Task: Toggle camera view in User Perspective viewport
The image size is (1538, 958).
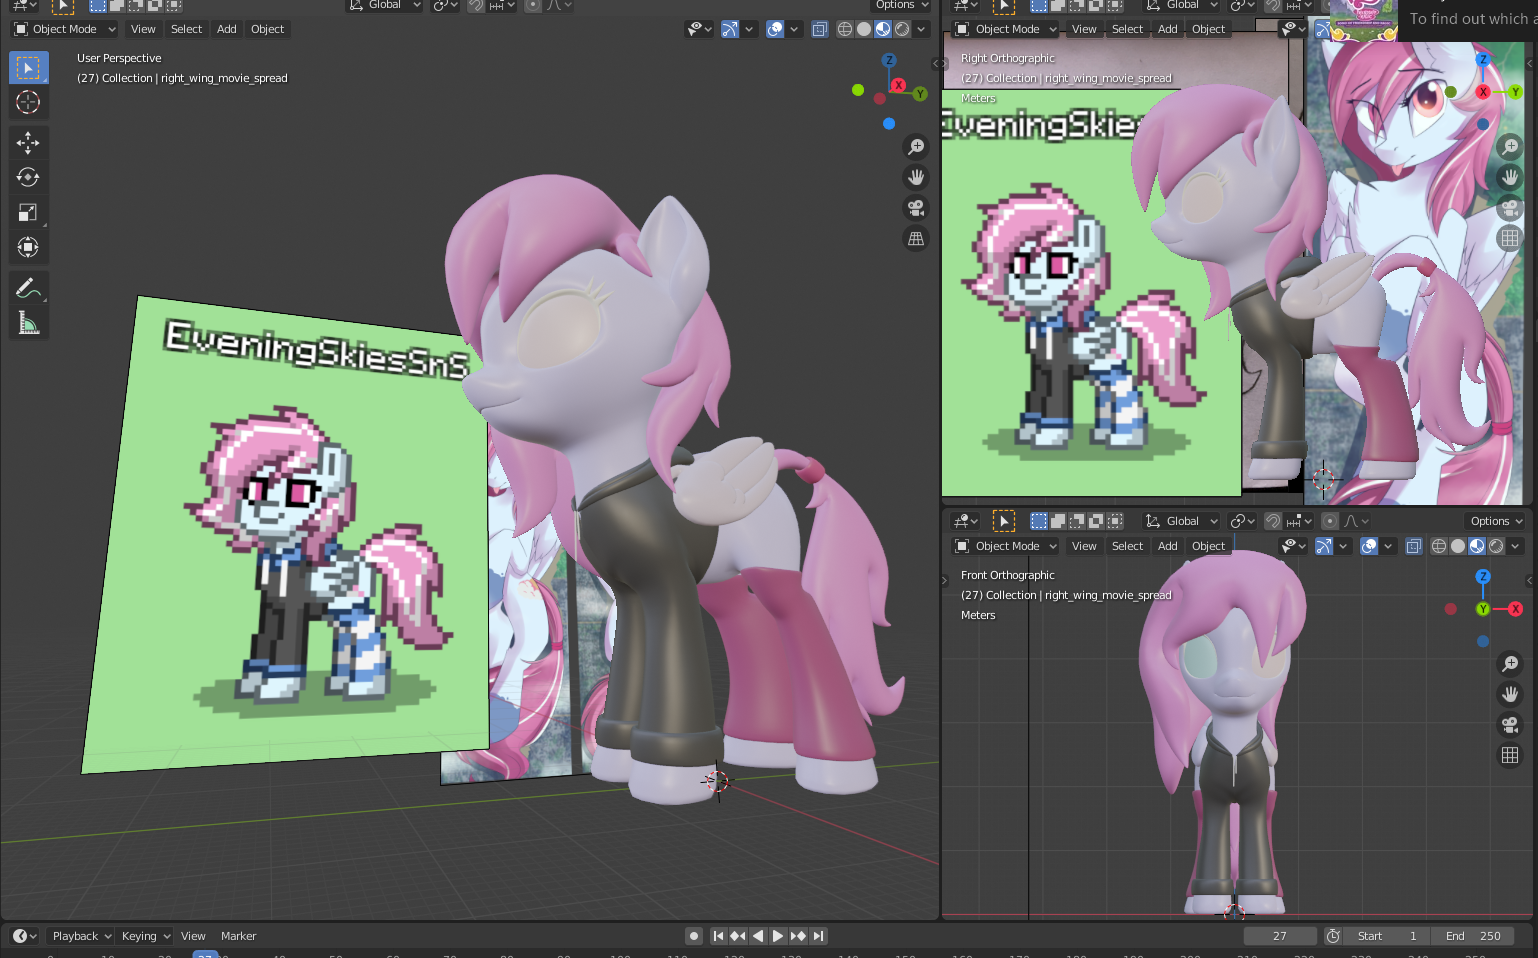Action: coord(916,208)
